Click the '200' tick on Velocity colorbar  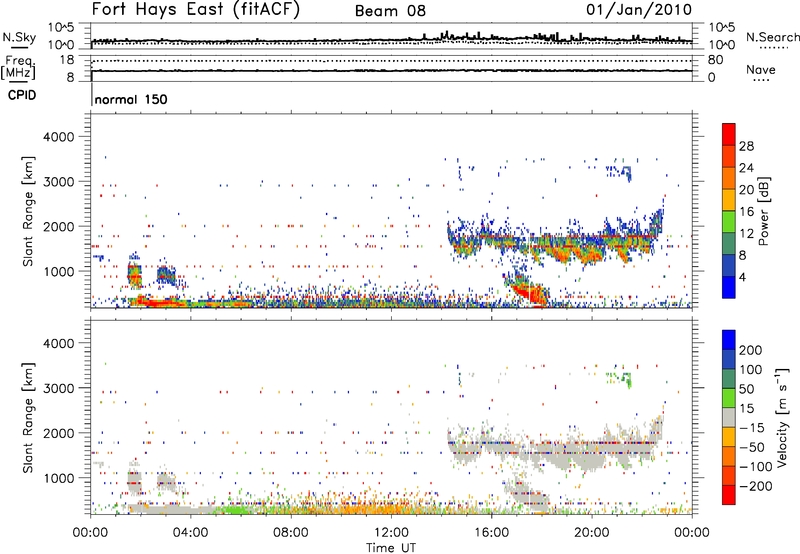[x=751, y=350]
